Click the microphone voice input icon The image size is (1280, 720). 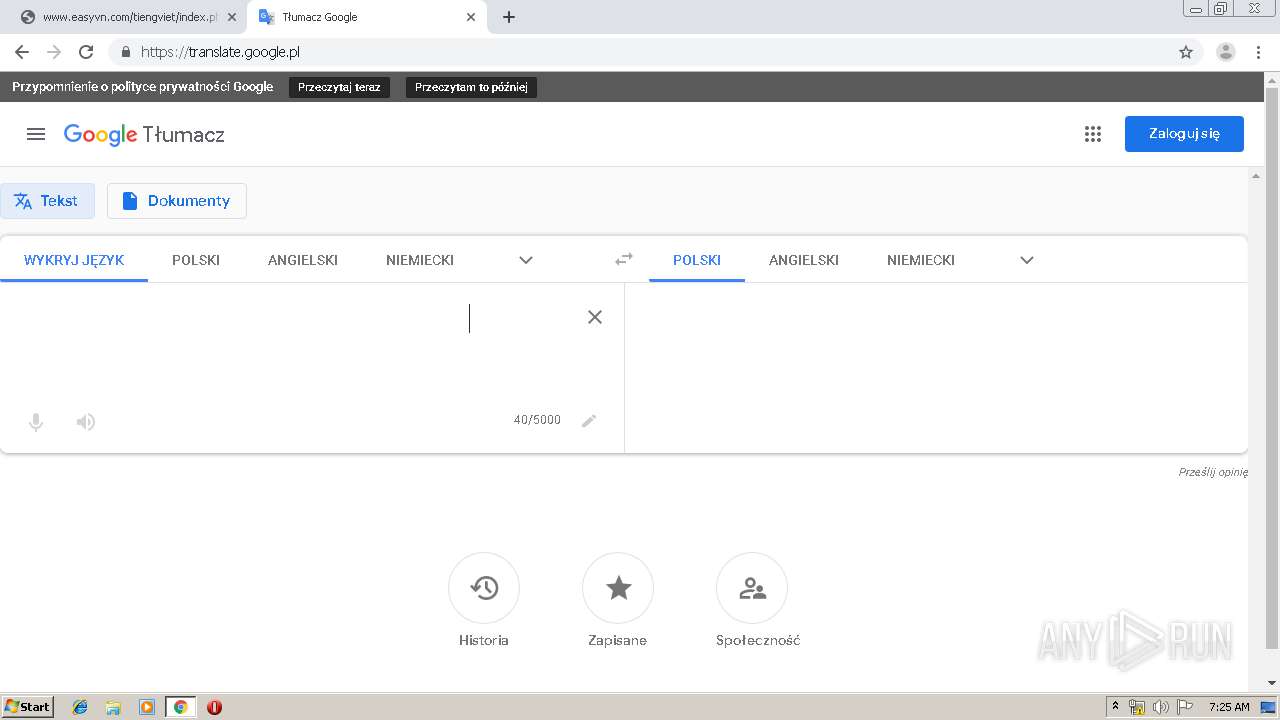point(36,422)
